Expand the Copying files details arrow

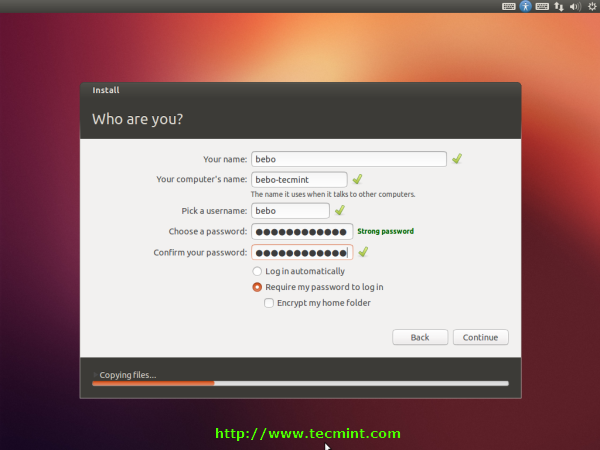click(95, 375)
